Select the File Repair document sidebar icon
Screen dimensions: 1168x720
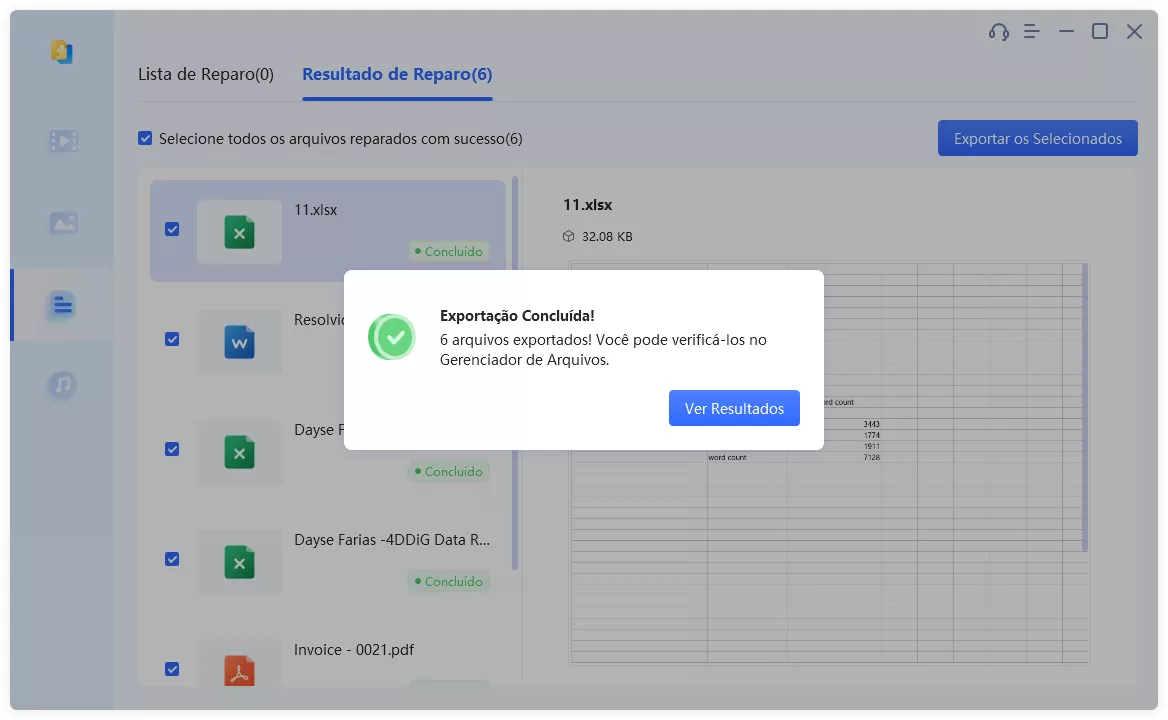point(63,304)
